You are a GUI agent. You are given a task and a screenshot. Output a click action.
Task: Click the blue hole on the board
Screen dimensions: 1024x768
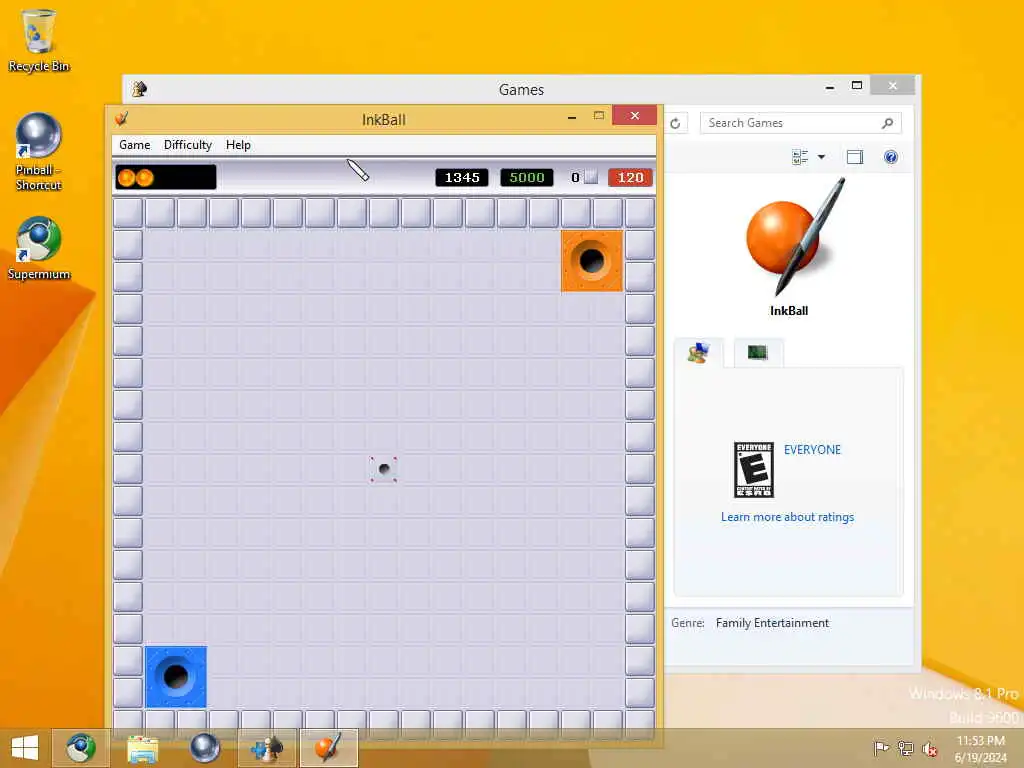(176, 677)
